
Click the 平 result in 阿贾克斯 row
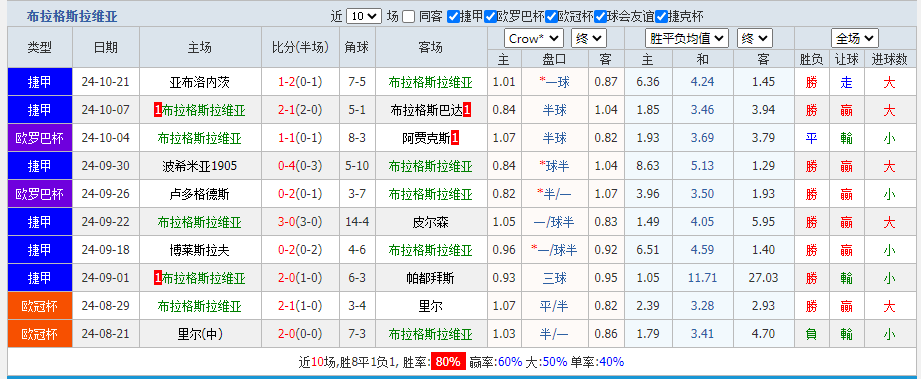[812, 138]
